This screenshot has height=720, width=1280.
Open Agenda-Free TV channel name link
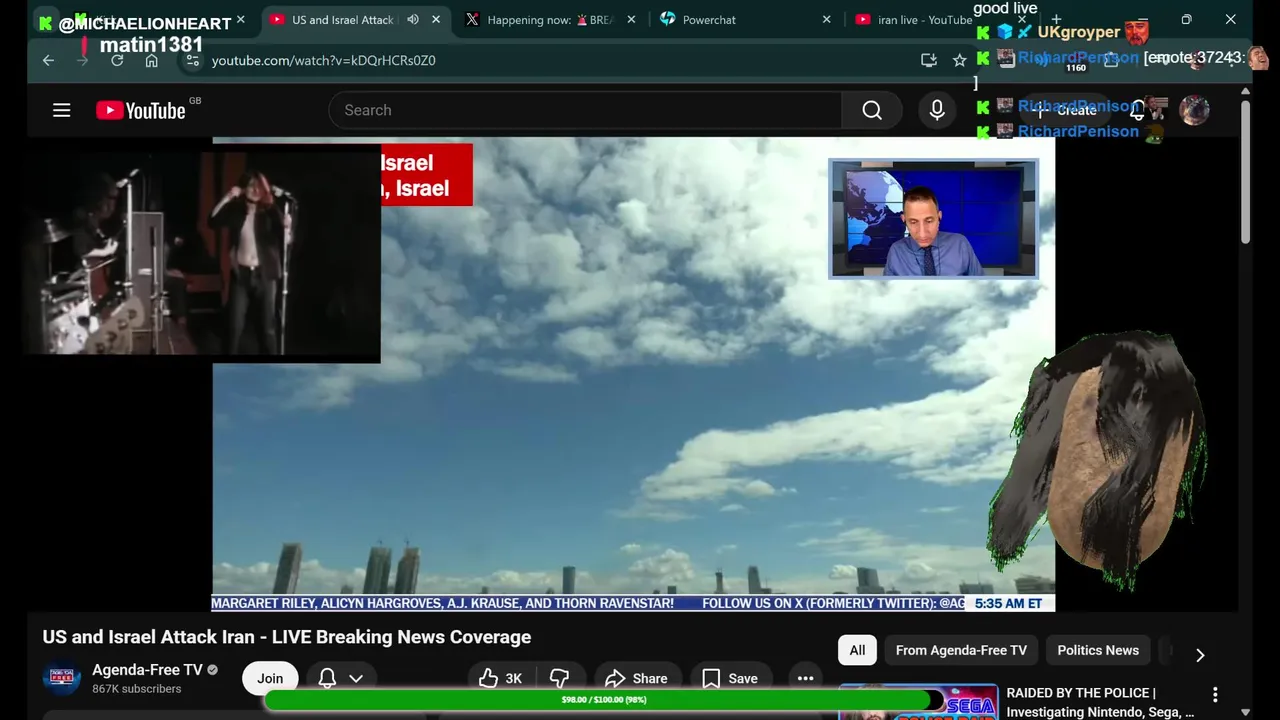[147, 670]
